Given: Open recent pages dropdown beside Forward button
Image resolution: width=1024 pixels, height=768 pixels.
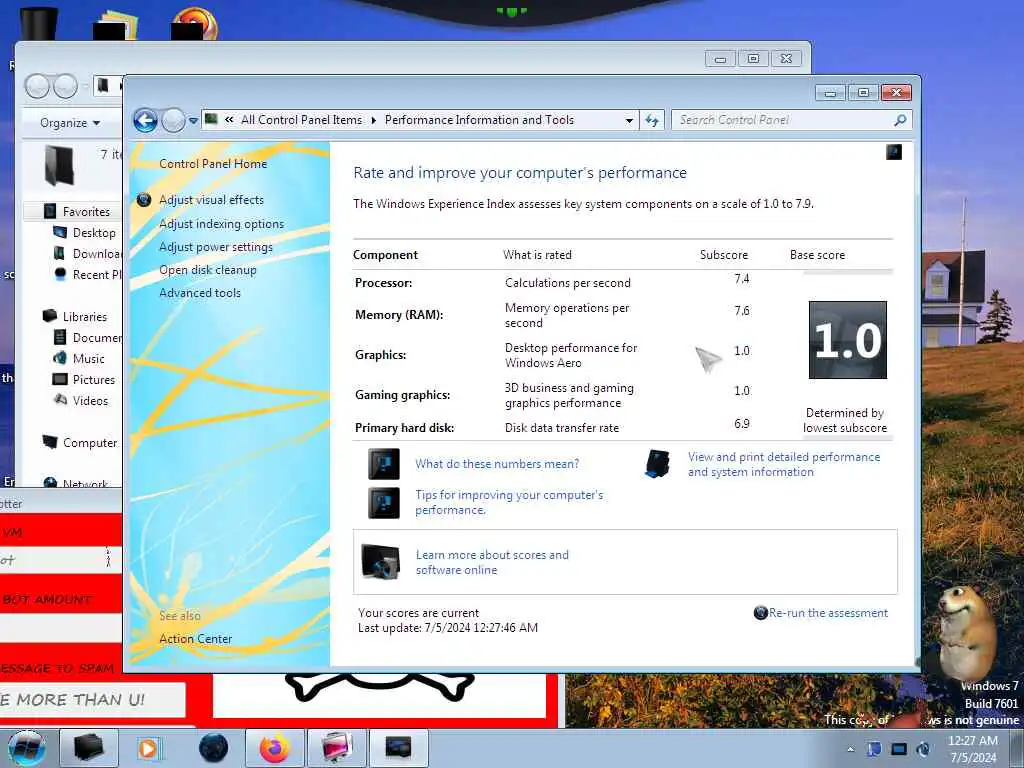Looking at the screenshot, I should click(x=193, y=121).
